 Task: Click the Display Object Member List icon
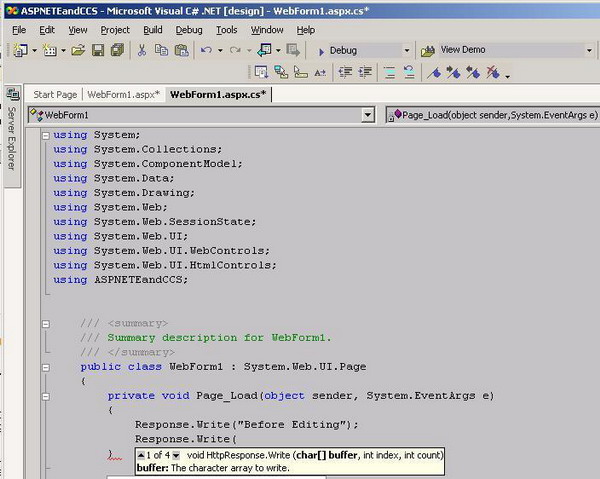[261, 72]
